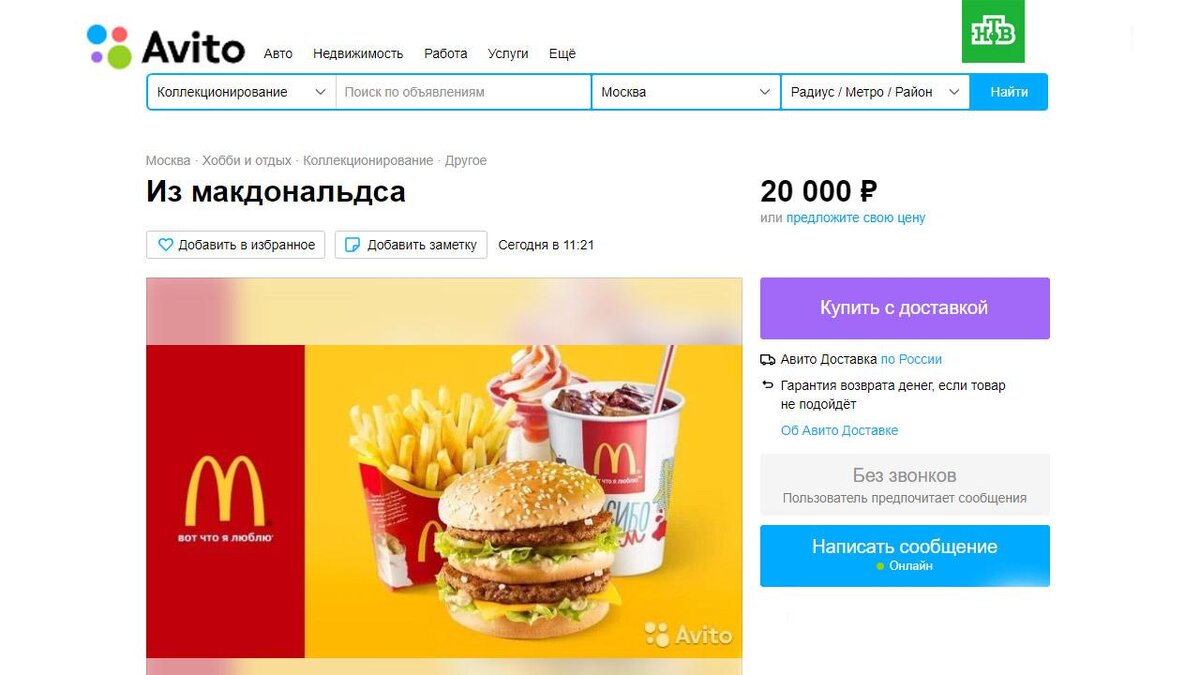Click the note icon for Добавить заметку
Screen dimensions: 1200x675
[x=353, y=245]
